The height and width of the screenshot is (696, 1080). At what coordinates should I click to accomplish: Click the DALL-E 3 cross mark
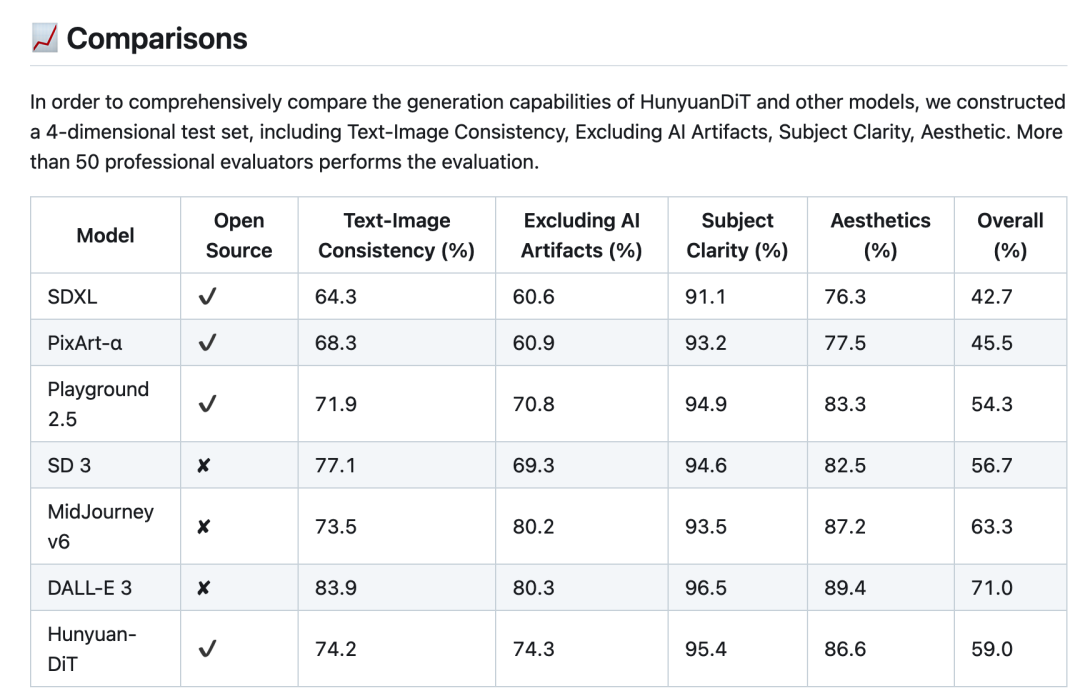pos(203,588)
